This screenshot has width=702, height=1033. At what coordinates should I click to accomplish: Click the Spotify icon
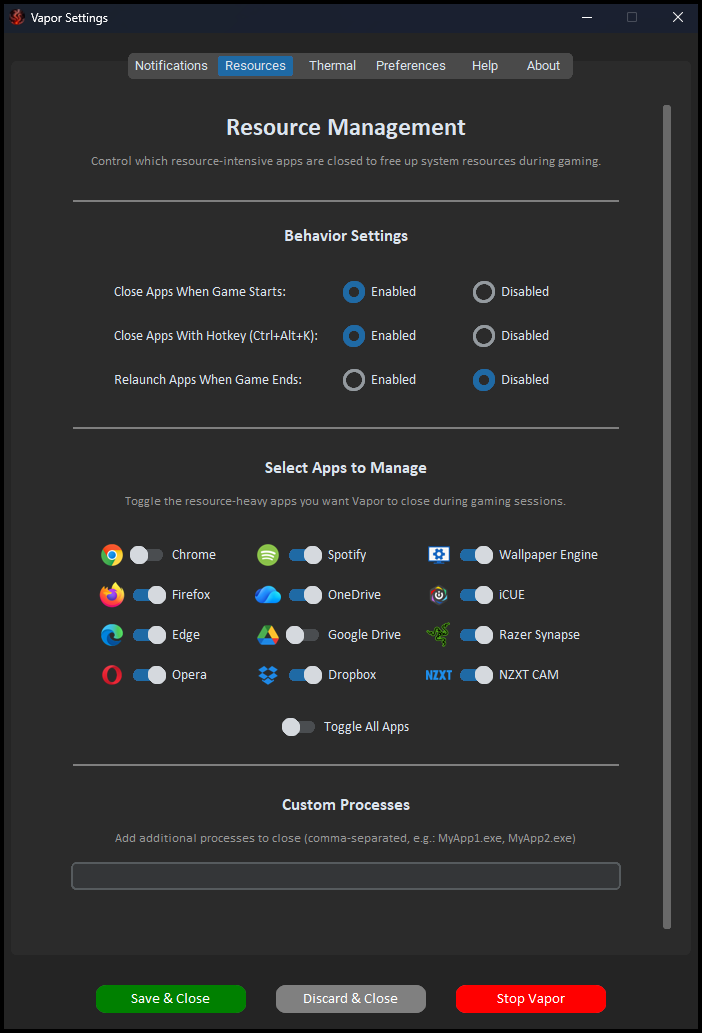pos(267,554)
